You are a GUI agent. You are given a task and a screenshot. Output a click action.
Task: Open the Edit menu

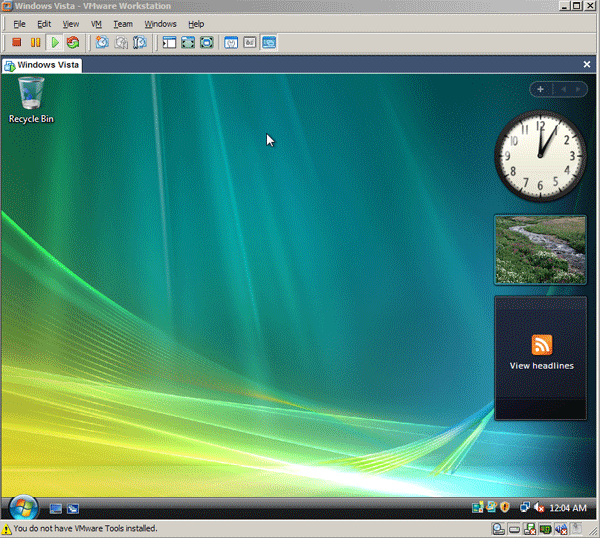[x=44, y=24]
